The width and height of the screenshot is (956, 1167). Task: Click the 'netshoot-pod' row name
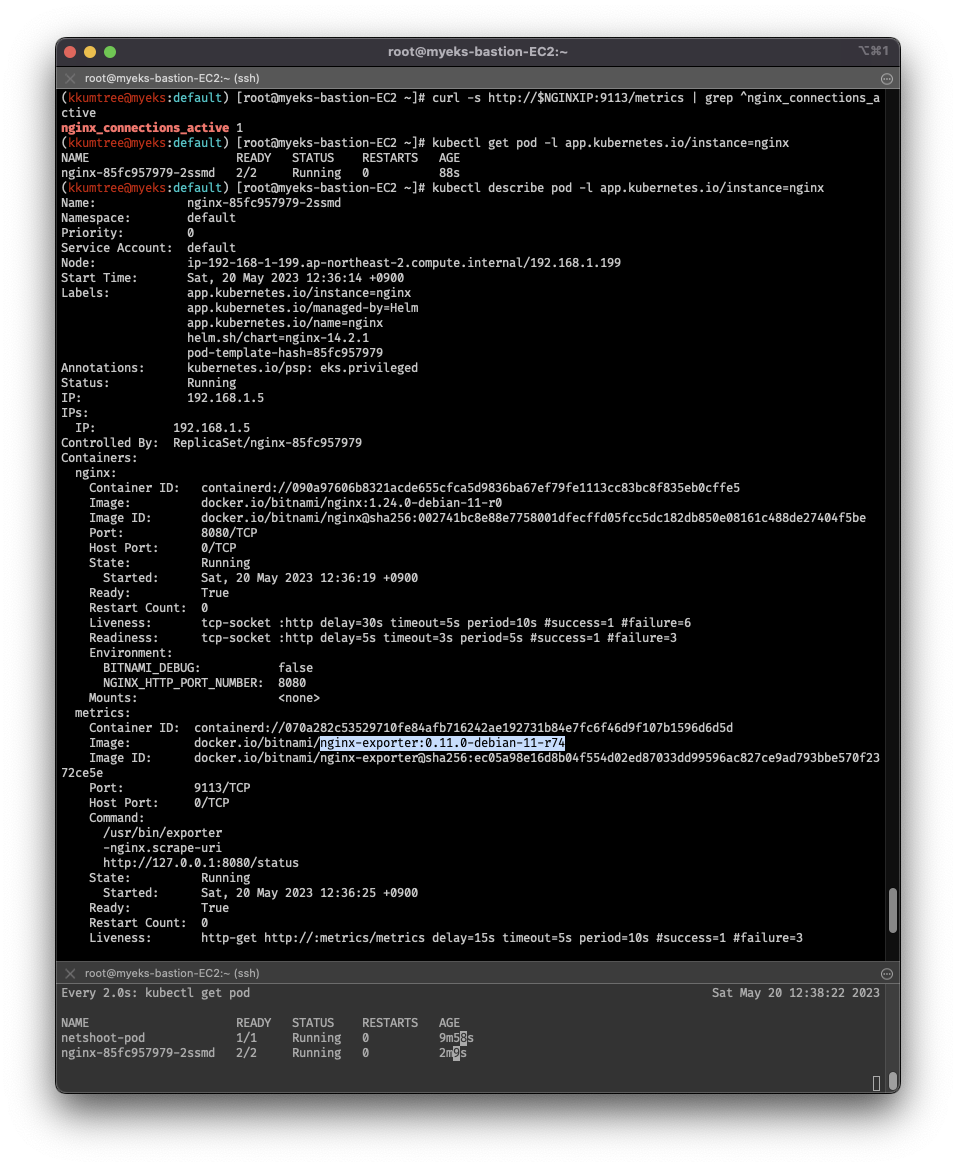[103, 1038]
